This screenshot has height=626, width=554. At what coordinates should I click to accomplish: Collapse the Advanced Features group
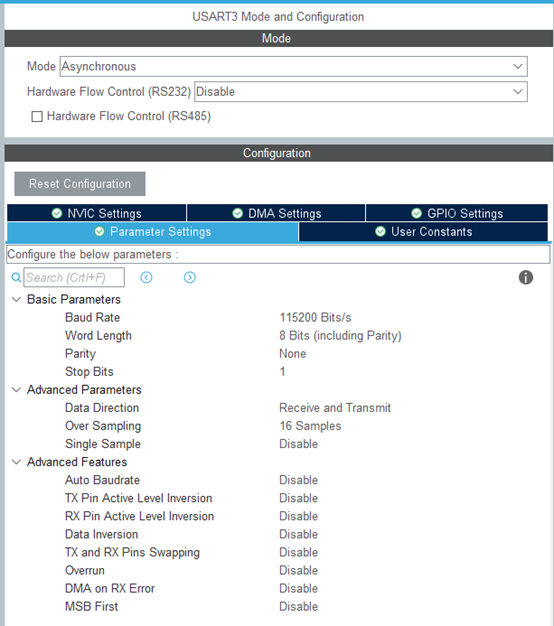16,462
